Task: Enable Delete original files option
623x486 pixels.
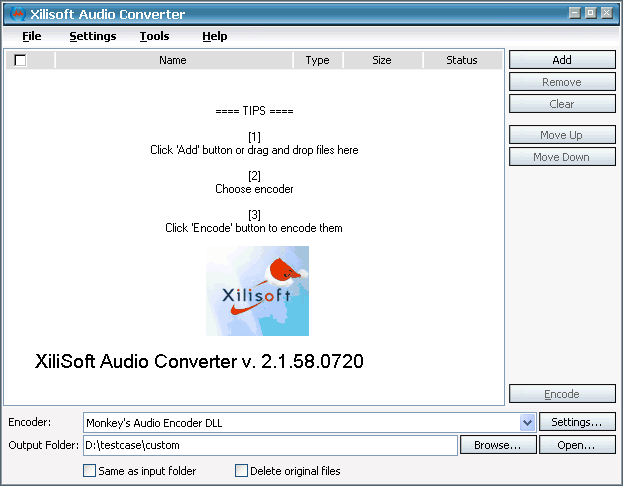Action: [x=241, y=471]
